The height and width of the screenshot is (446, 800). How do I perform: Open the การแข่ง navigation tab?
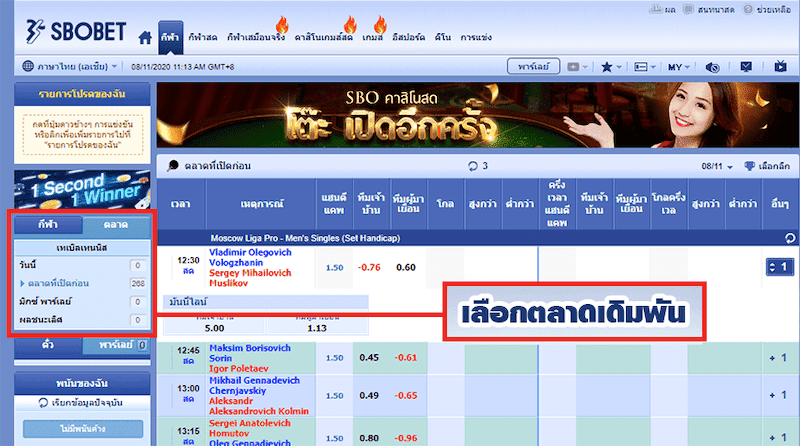pyautogui.click(x=476, y=37)
